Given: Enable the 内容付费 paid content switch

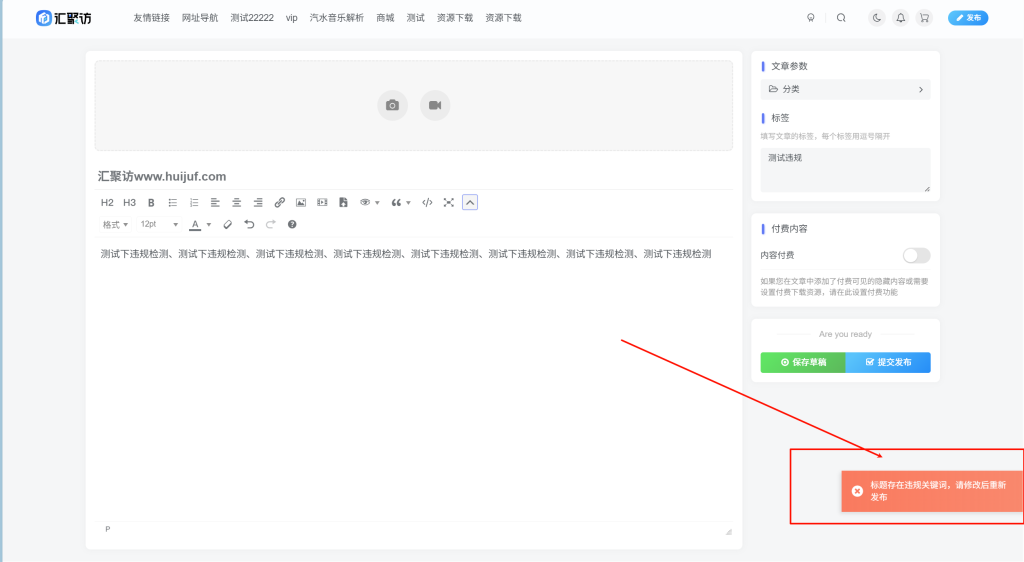Looking at the screenshot, I should [x=915, y=256].
